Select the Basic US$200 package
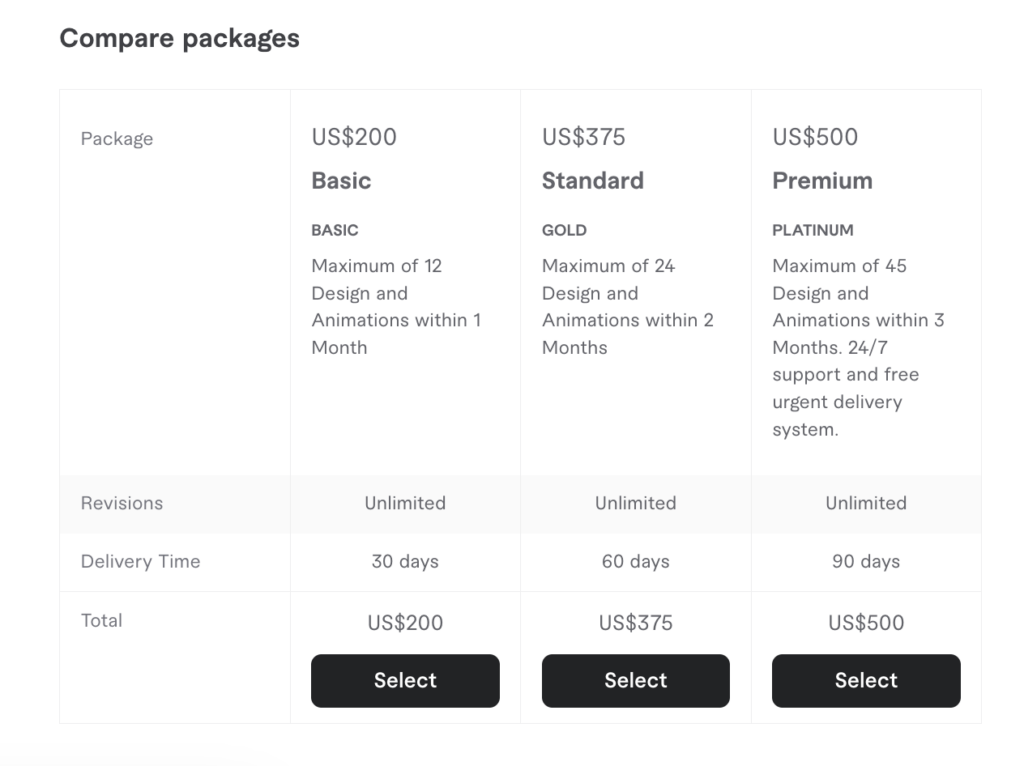The width and height of the screenshot is (1024, 766). pyautogui.click(x=405, y=680)
